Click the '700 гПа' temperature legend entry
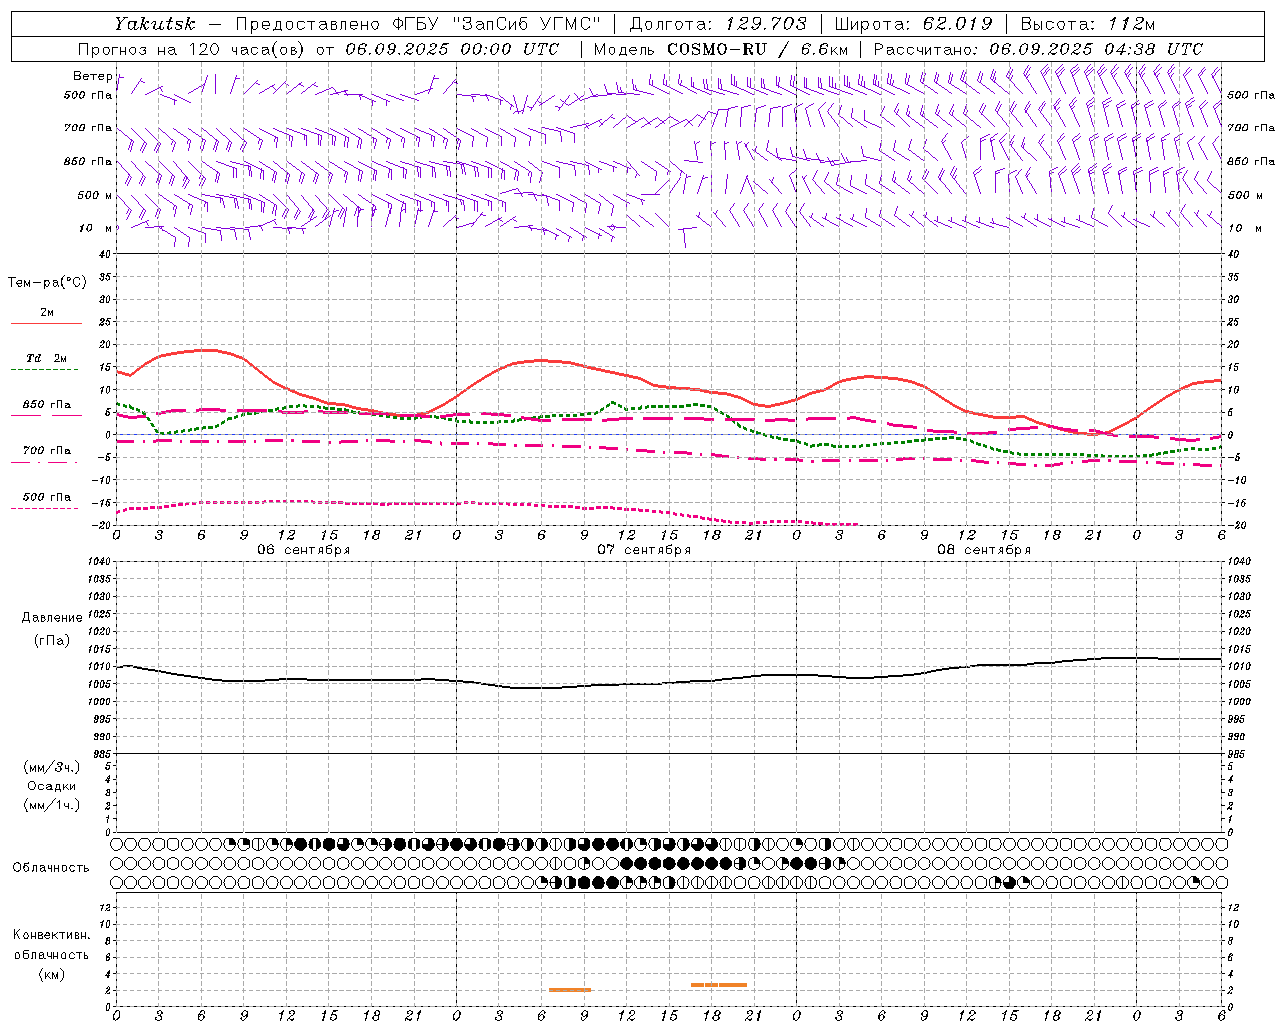 [x=46, y=450]
